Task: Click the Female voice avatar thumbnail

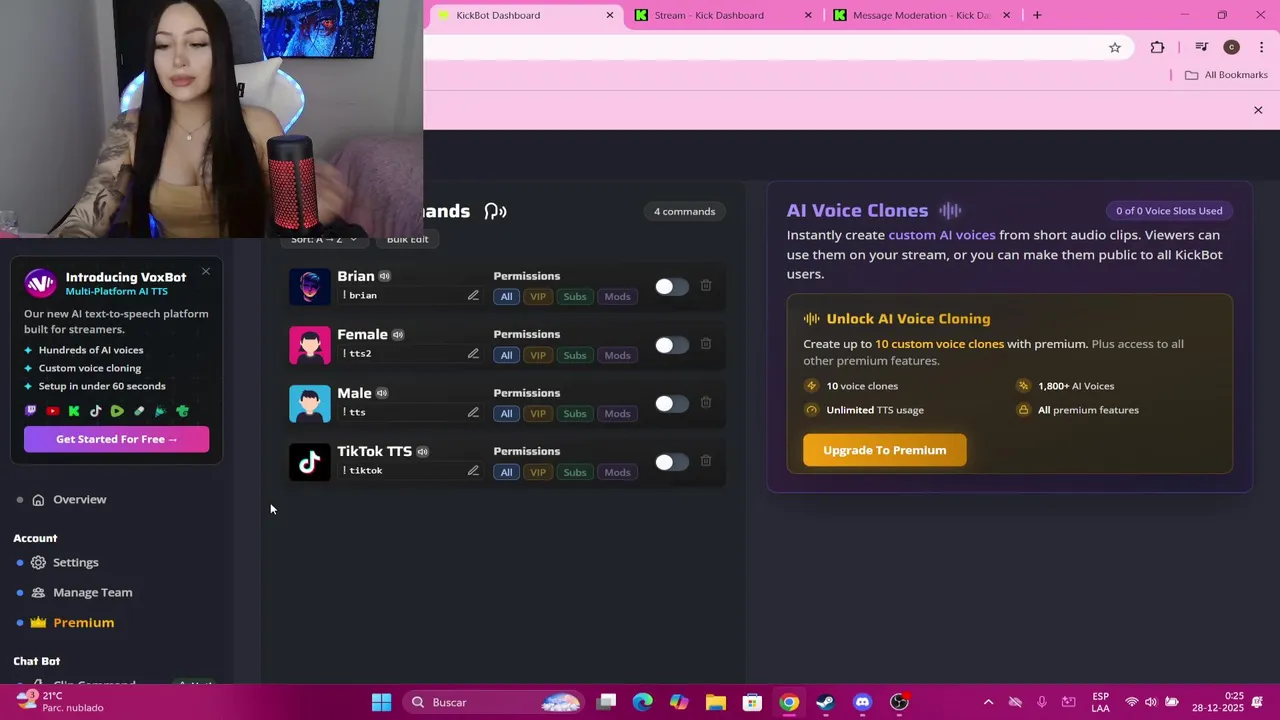Action: pos(309,345)
